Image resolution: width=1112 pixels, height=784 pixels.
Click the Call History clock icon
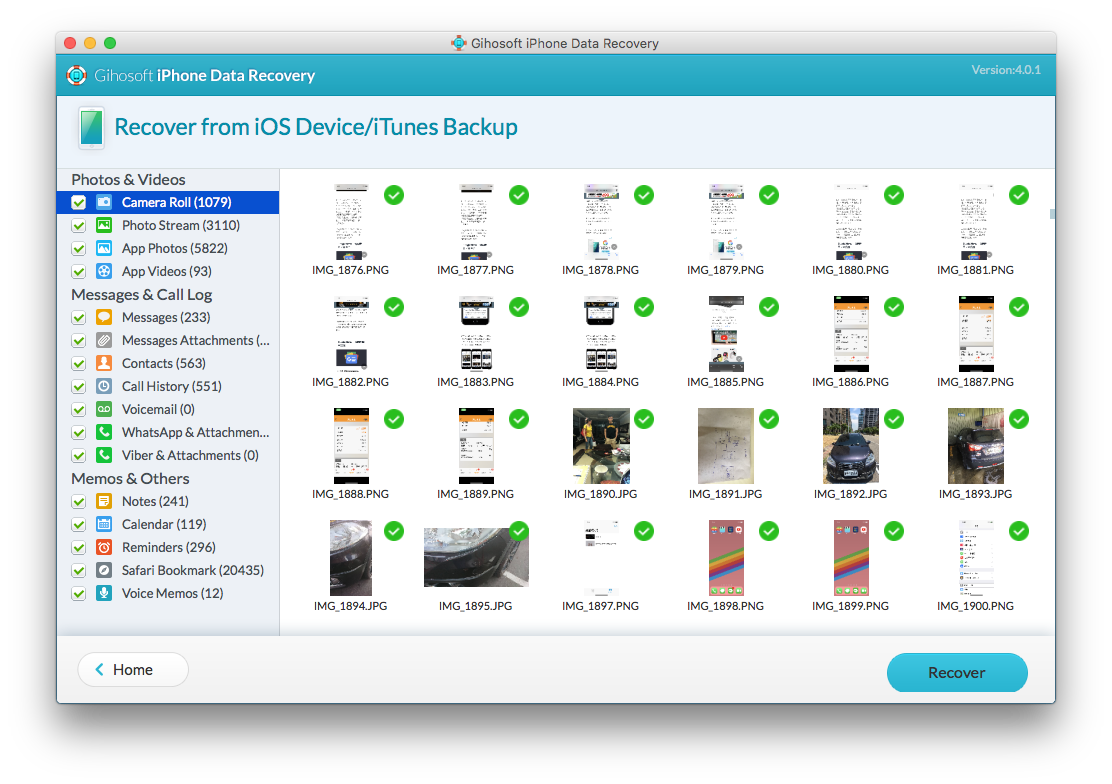coord(104,386)
